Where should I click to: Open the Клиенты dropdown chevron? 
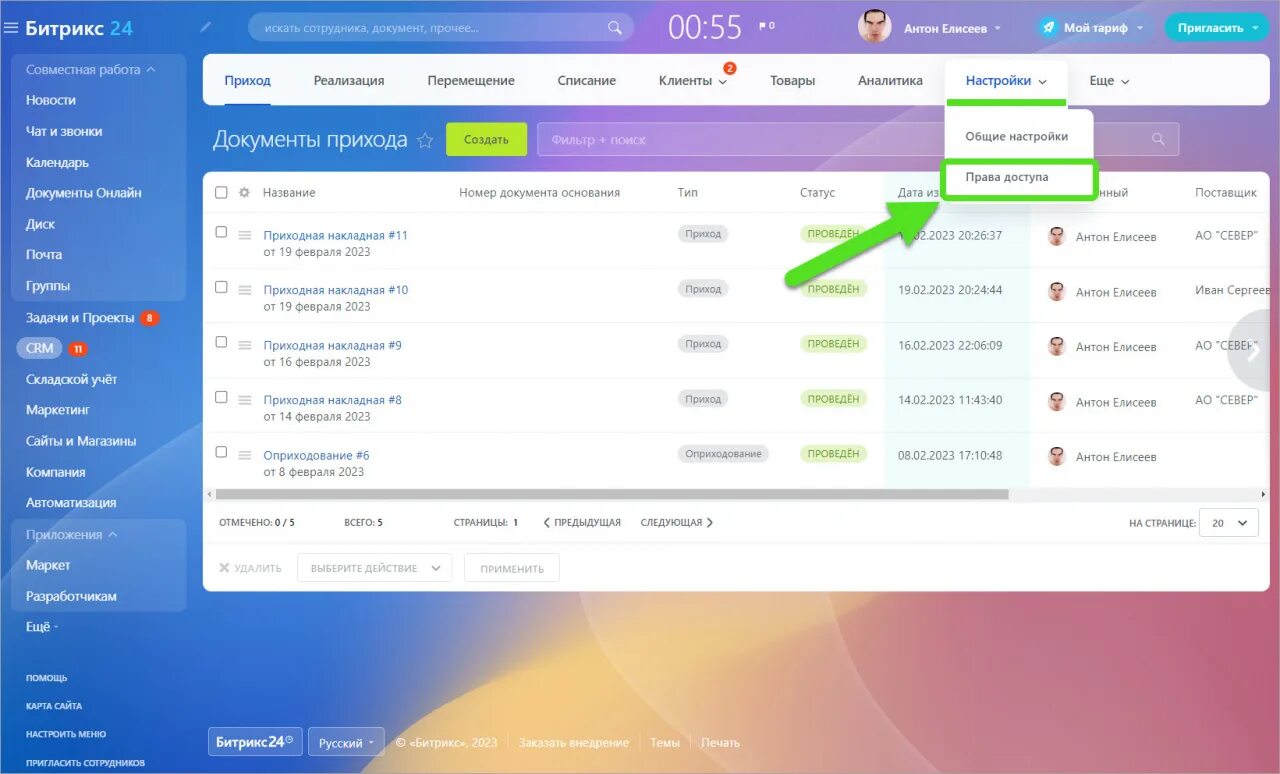(723, 82)
